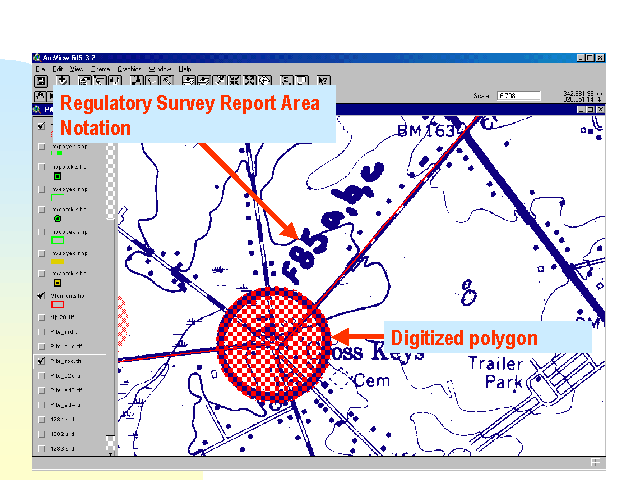Click the yellow square point legend symbol
Viewport: 640px width, 480px height.
point(57,283)
